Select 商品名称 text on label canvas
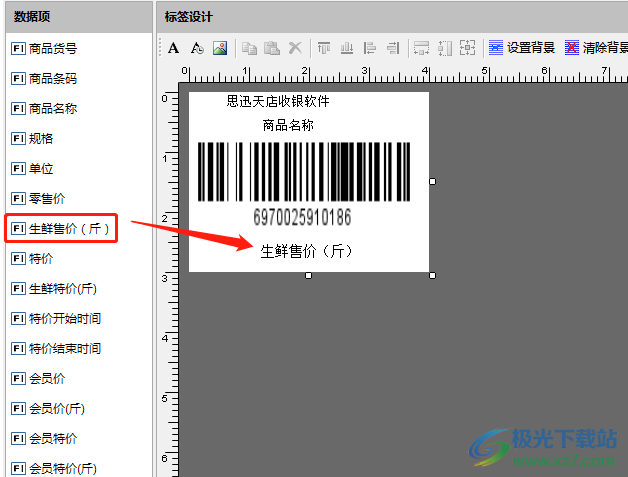This screenshot has width=628, height=477. 288,125
